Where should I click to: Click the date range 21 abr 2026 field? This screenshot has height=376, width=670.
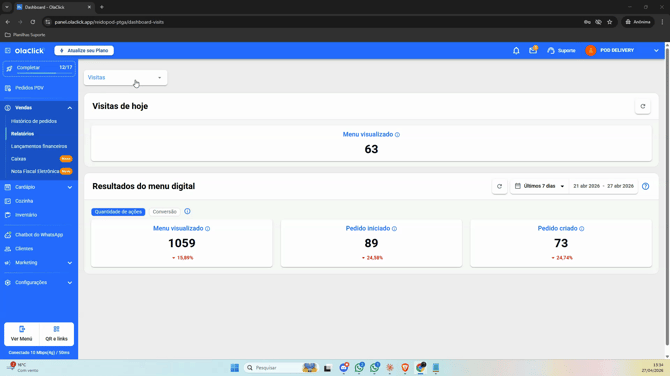(603, 186)
